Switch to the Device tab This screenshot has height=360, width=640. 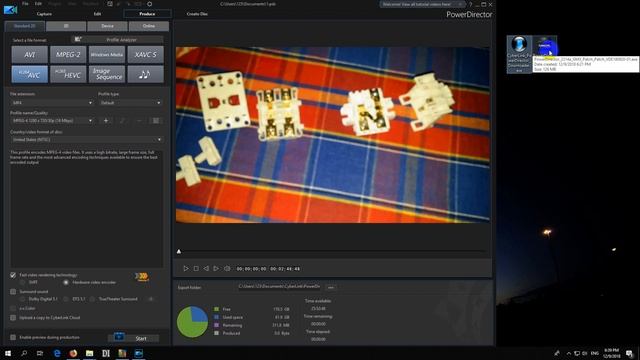[107, 26]
